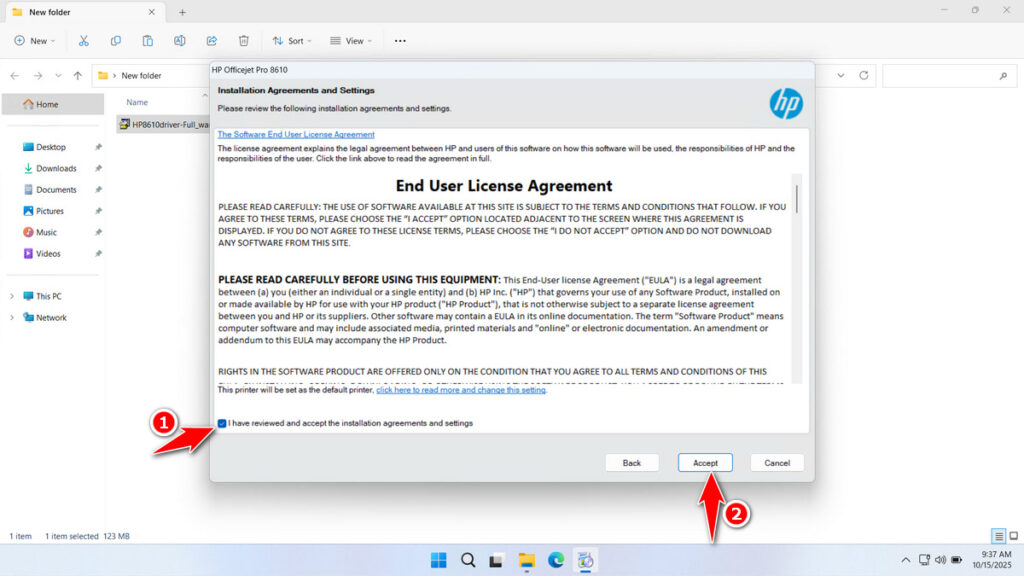Expand the Network tree node
Screen dimensions: 1024x576
pos(12,318)
